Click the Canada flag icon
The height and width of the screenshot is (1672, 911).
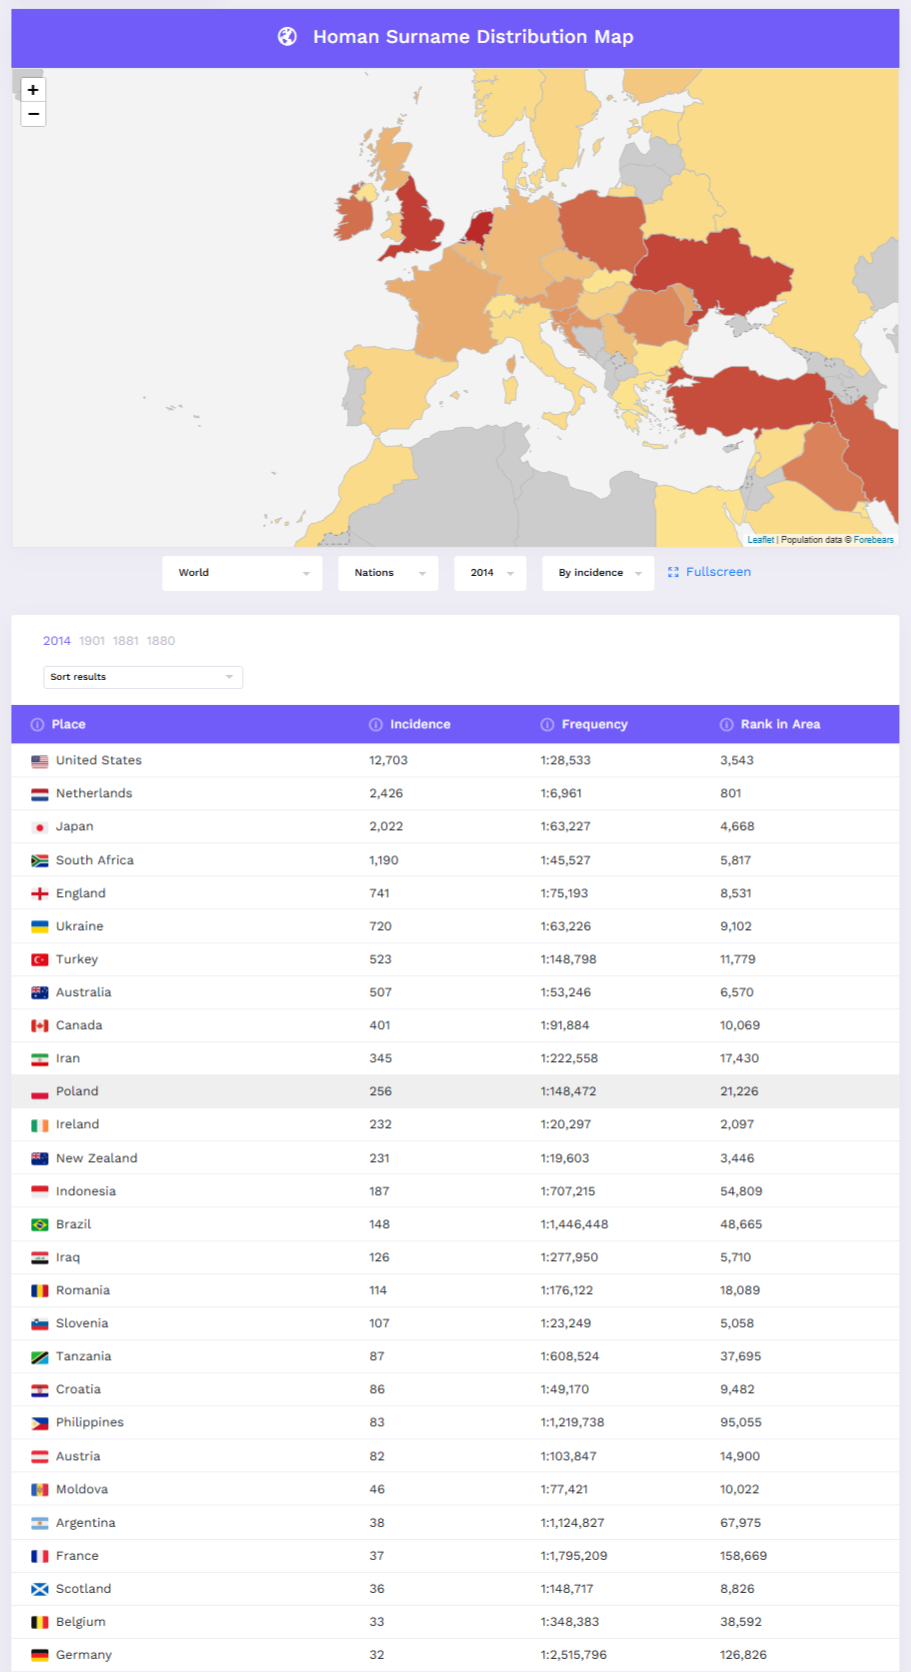point(40,1025)
